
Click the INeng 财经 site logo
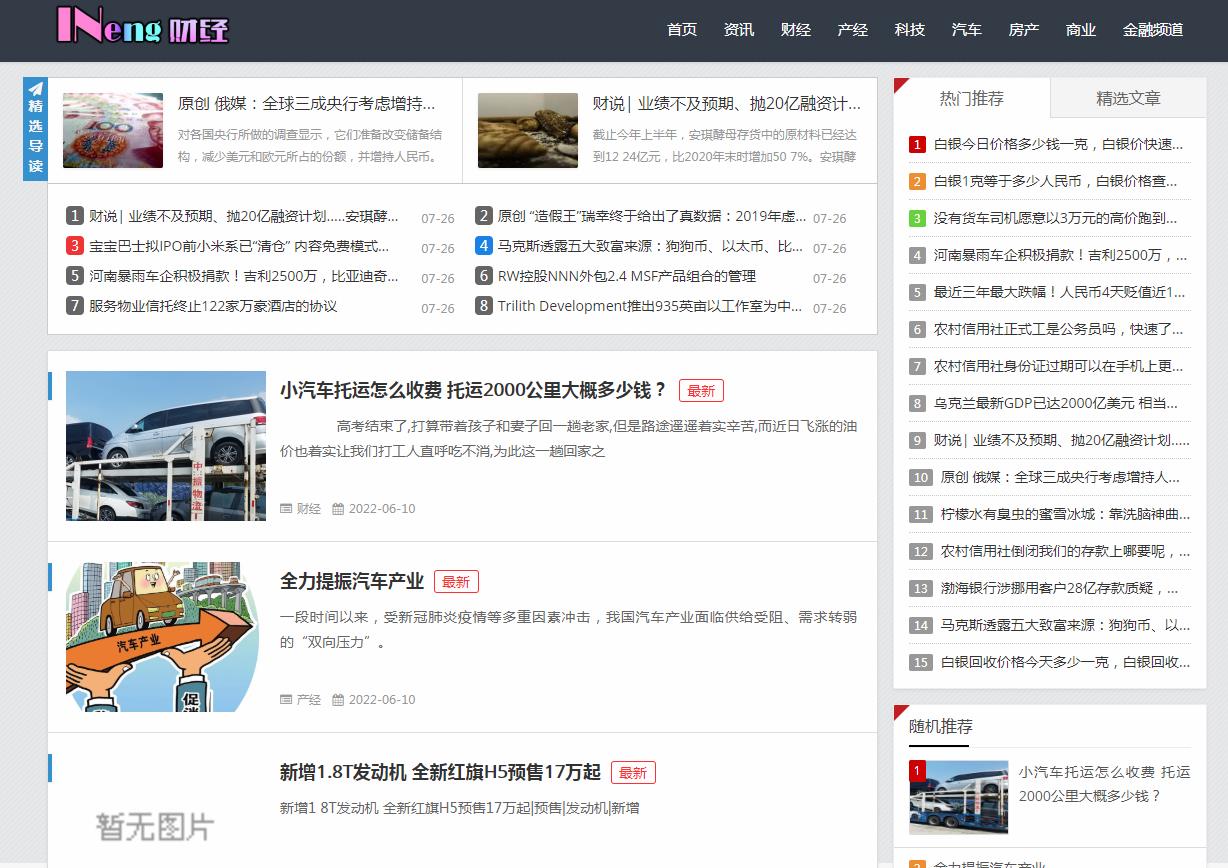pos(143,26)
